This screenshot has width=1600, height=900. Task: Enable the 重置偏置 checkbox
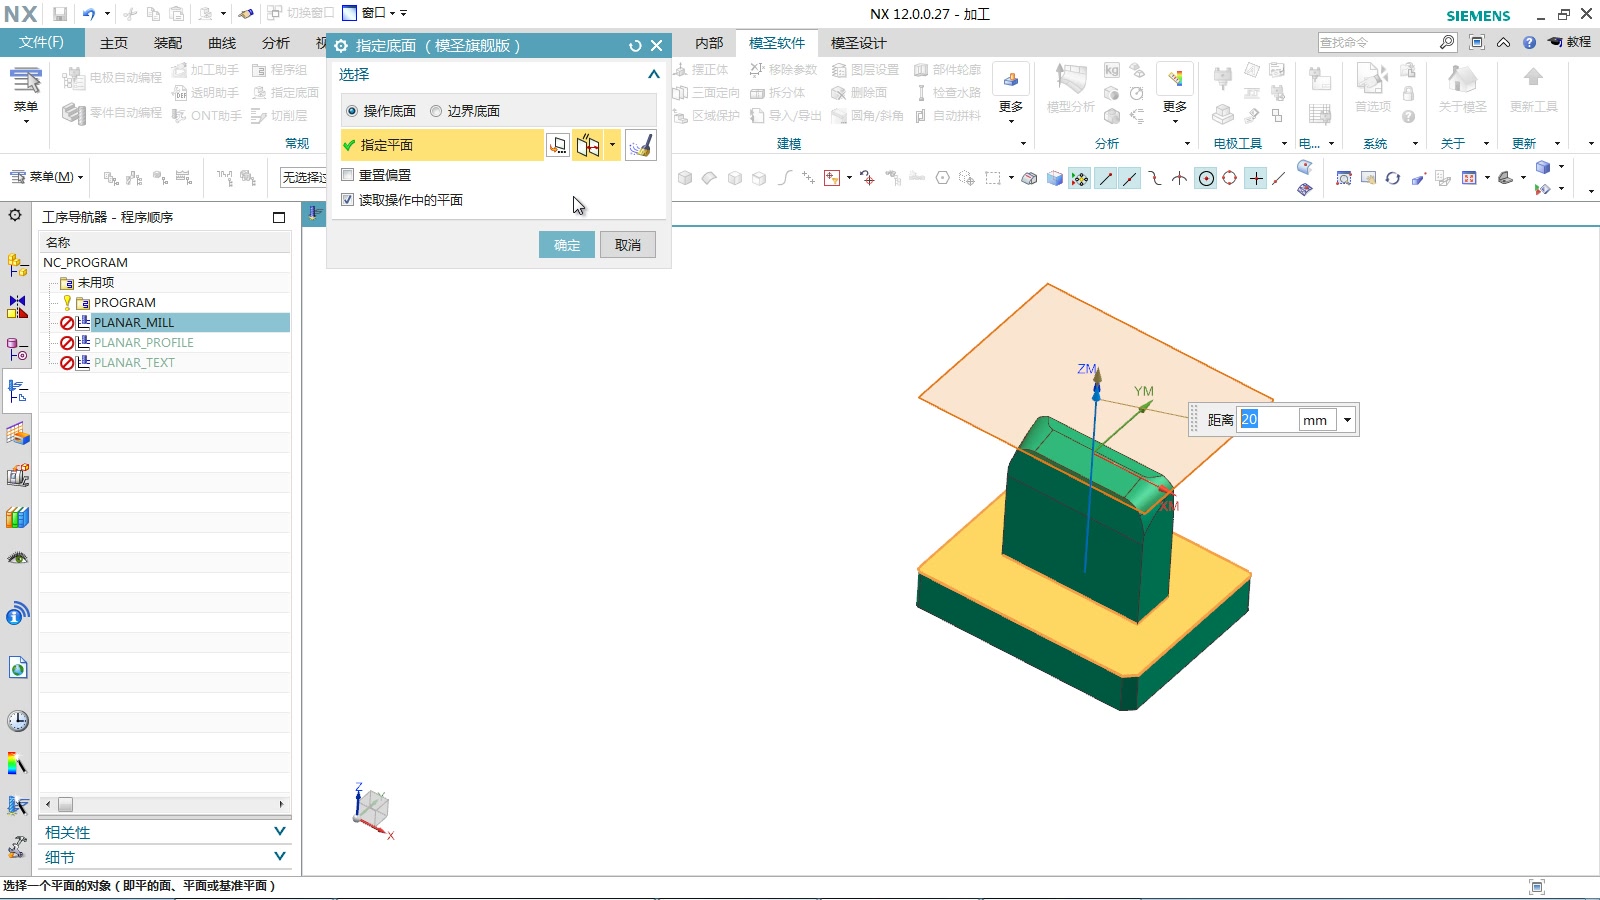tap(348, 175)
